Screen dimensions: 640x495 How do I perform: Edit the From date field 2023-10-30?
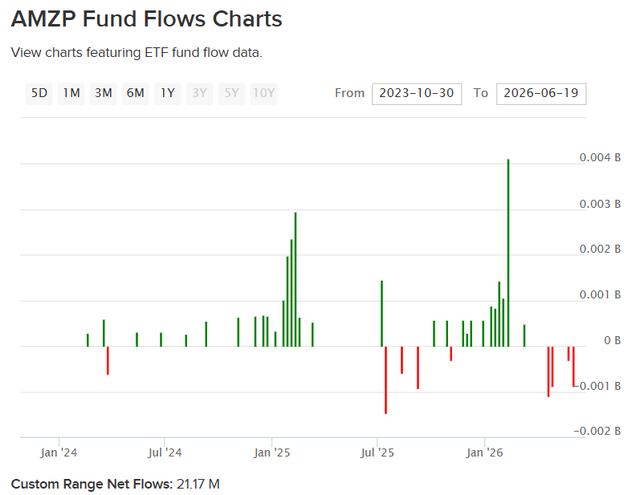pos(417,94)
